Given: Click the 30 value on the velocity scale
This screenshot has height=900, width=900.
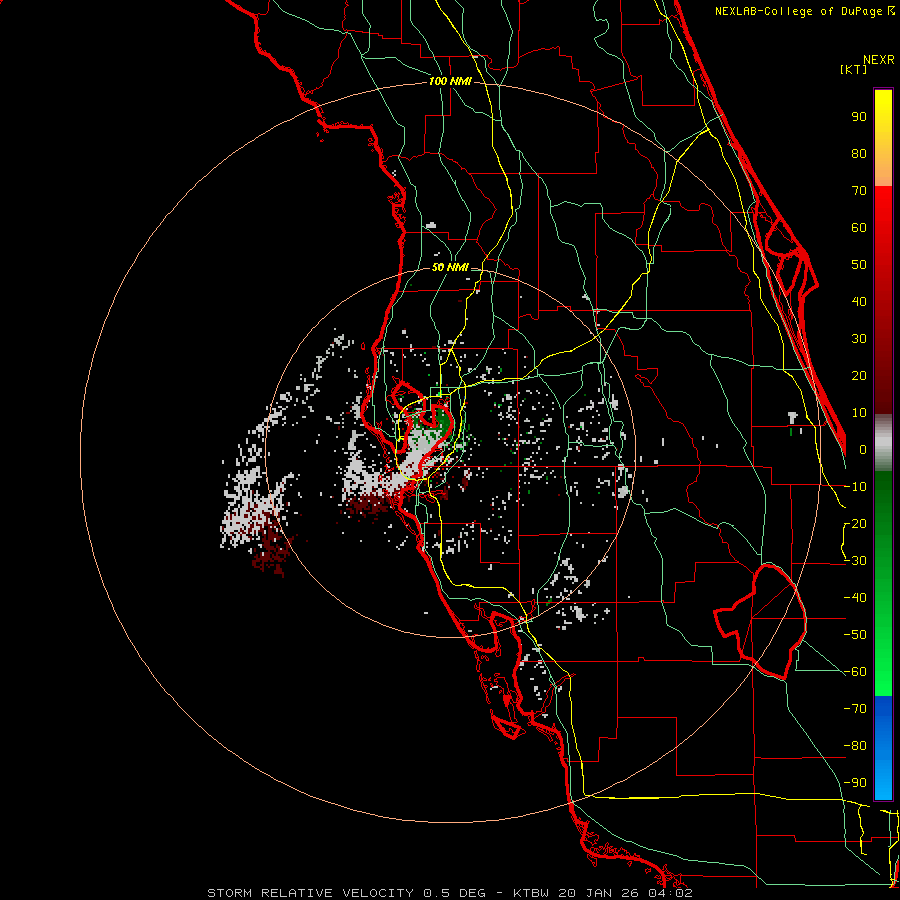Looking at the screenshot, I should tap(859, 339).
